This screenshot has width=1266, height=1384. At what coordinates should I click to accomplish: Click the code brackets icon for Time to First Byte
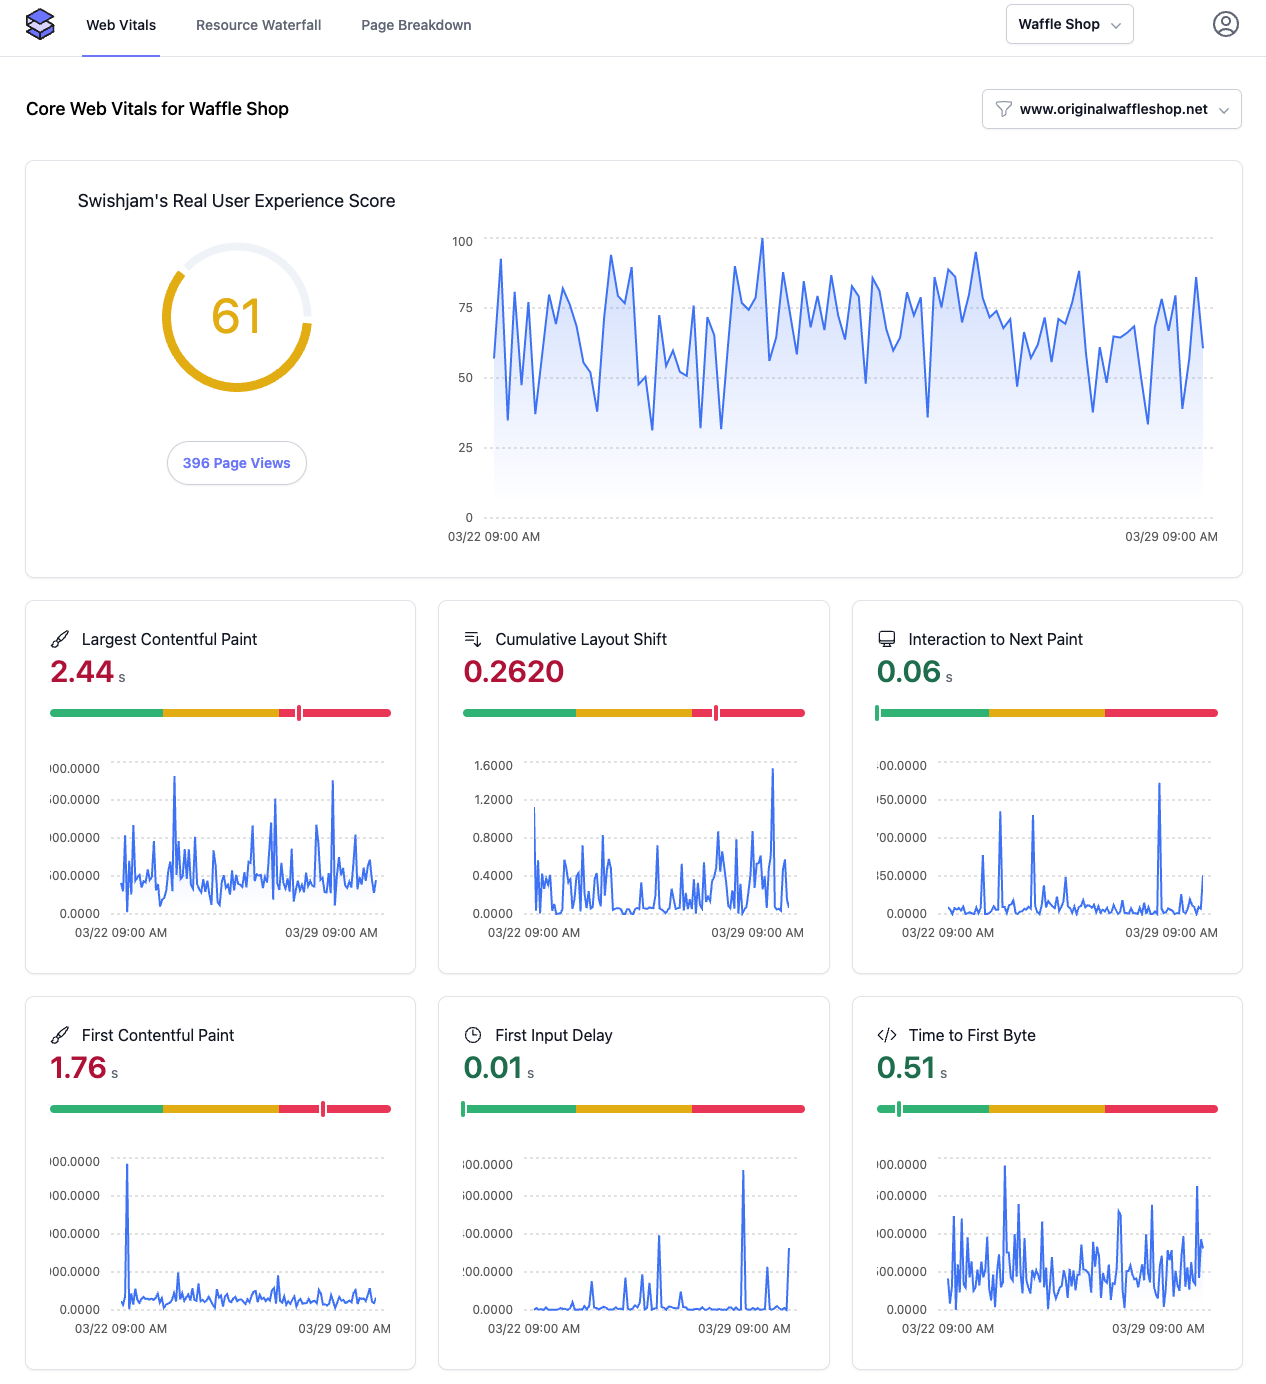(x=886, y=1035)
